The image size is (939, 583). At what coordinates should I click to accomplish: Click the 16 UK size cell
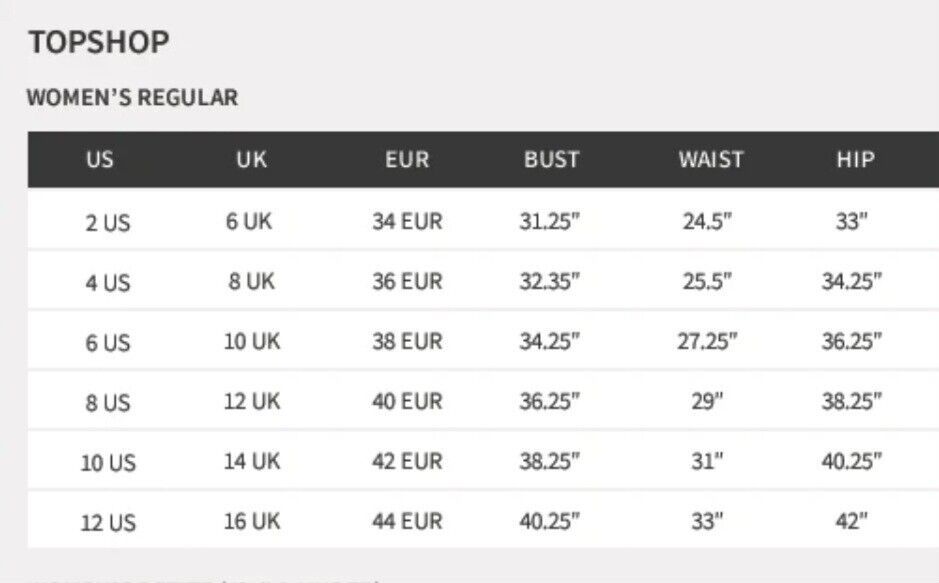pyautogui.click(x=252, y=521)
